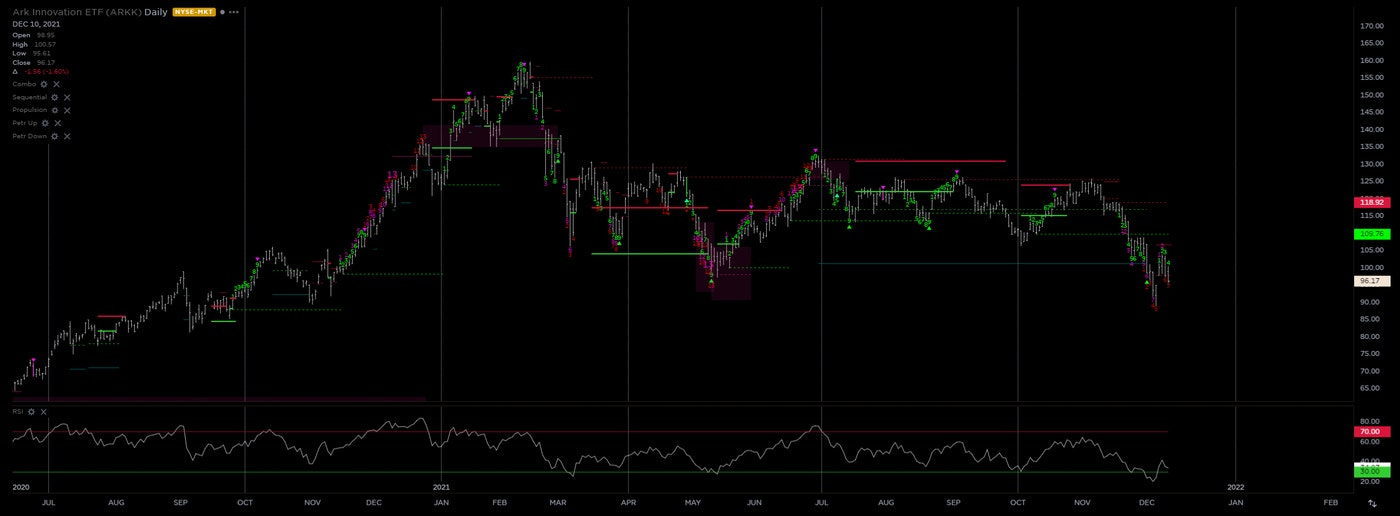Viewport: 1400px width, 516px height.
Task: Click the RSI 70.00 overbought level tag
Action: pyautogui.click(x=1370, y=432)
